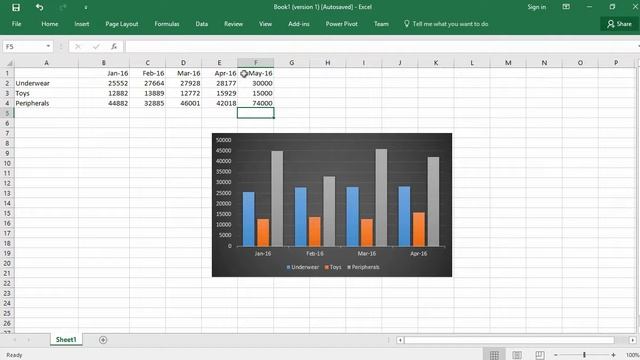Screen dimensions: 640x360
Task: Open the Formulas tab
Action: pos(167,24)
